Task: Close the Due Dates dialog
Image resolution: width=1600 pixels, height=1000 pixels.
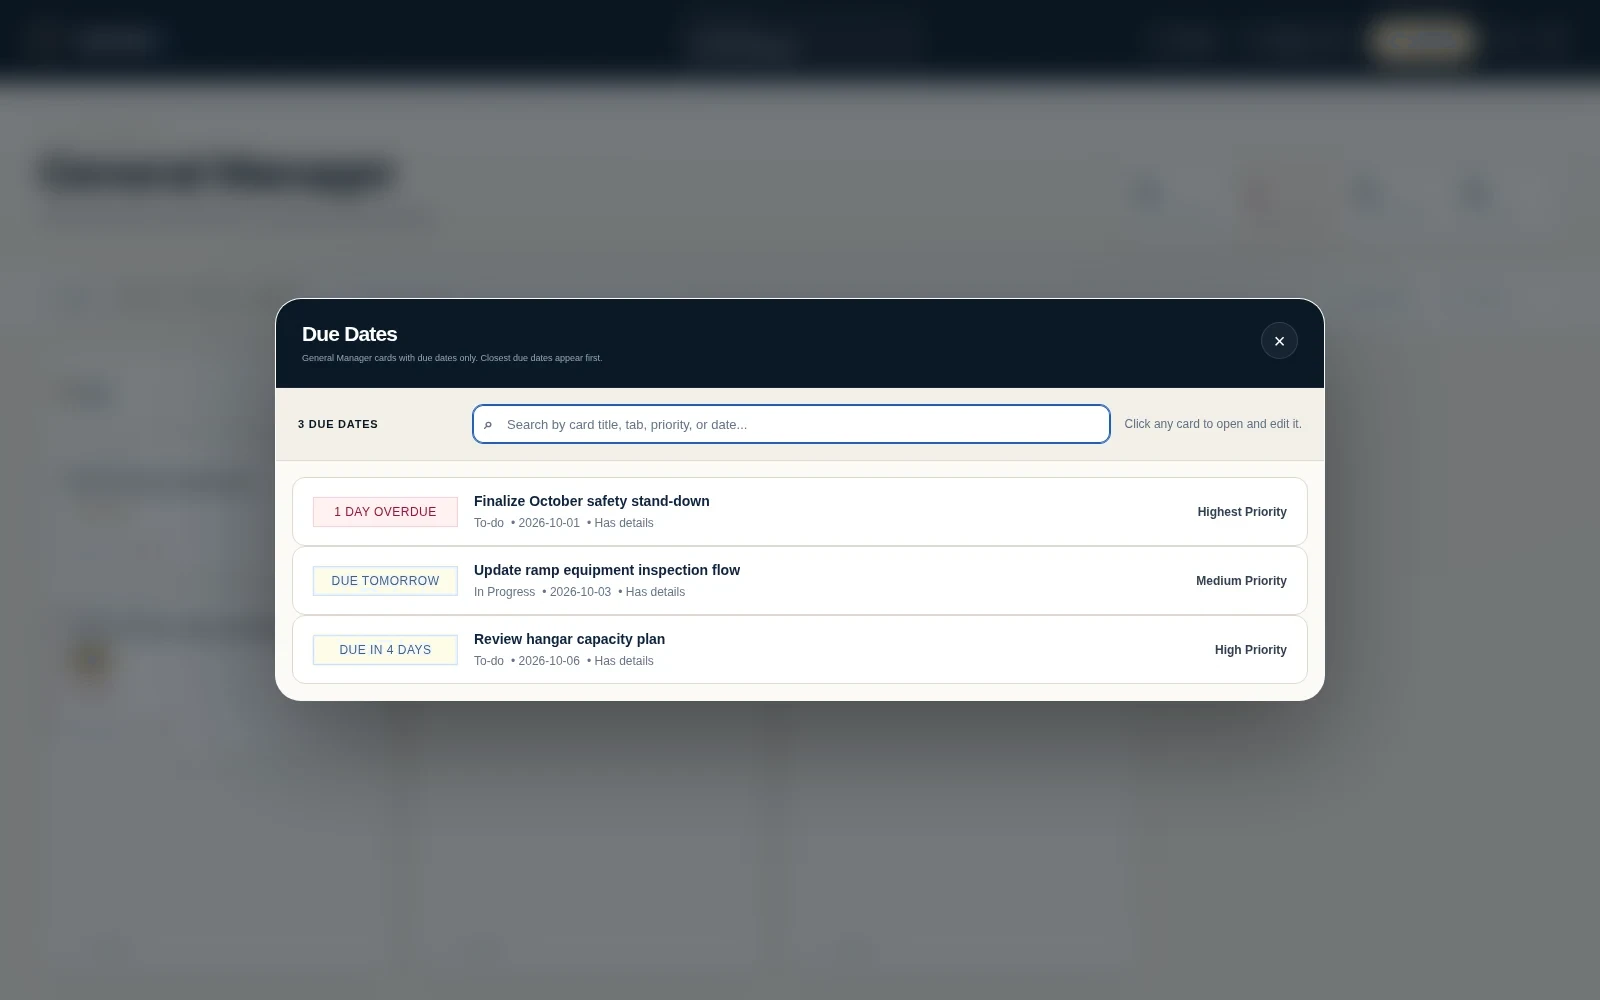Action: click(1279, 341)
